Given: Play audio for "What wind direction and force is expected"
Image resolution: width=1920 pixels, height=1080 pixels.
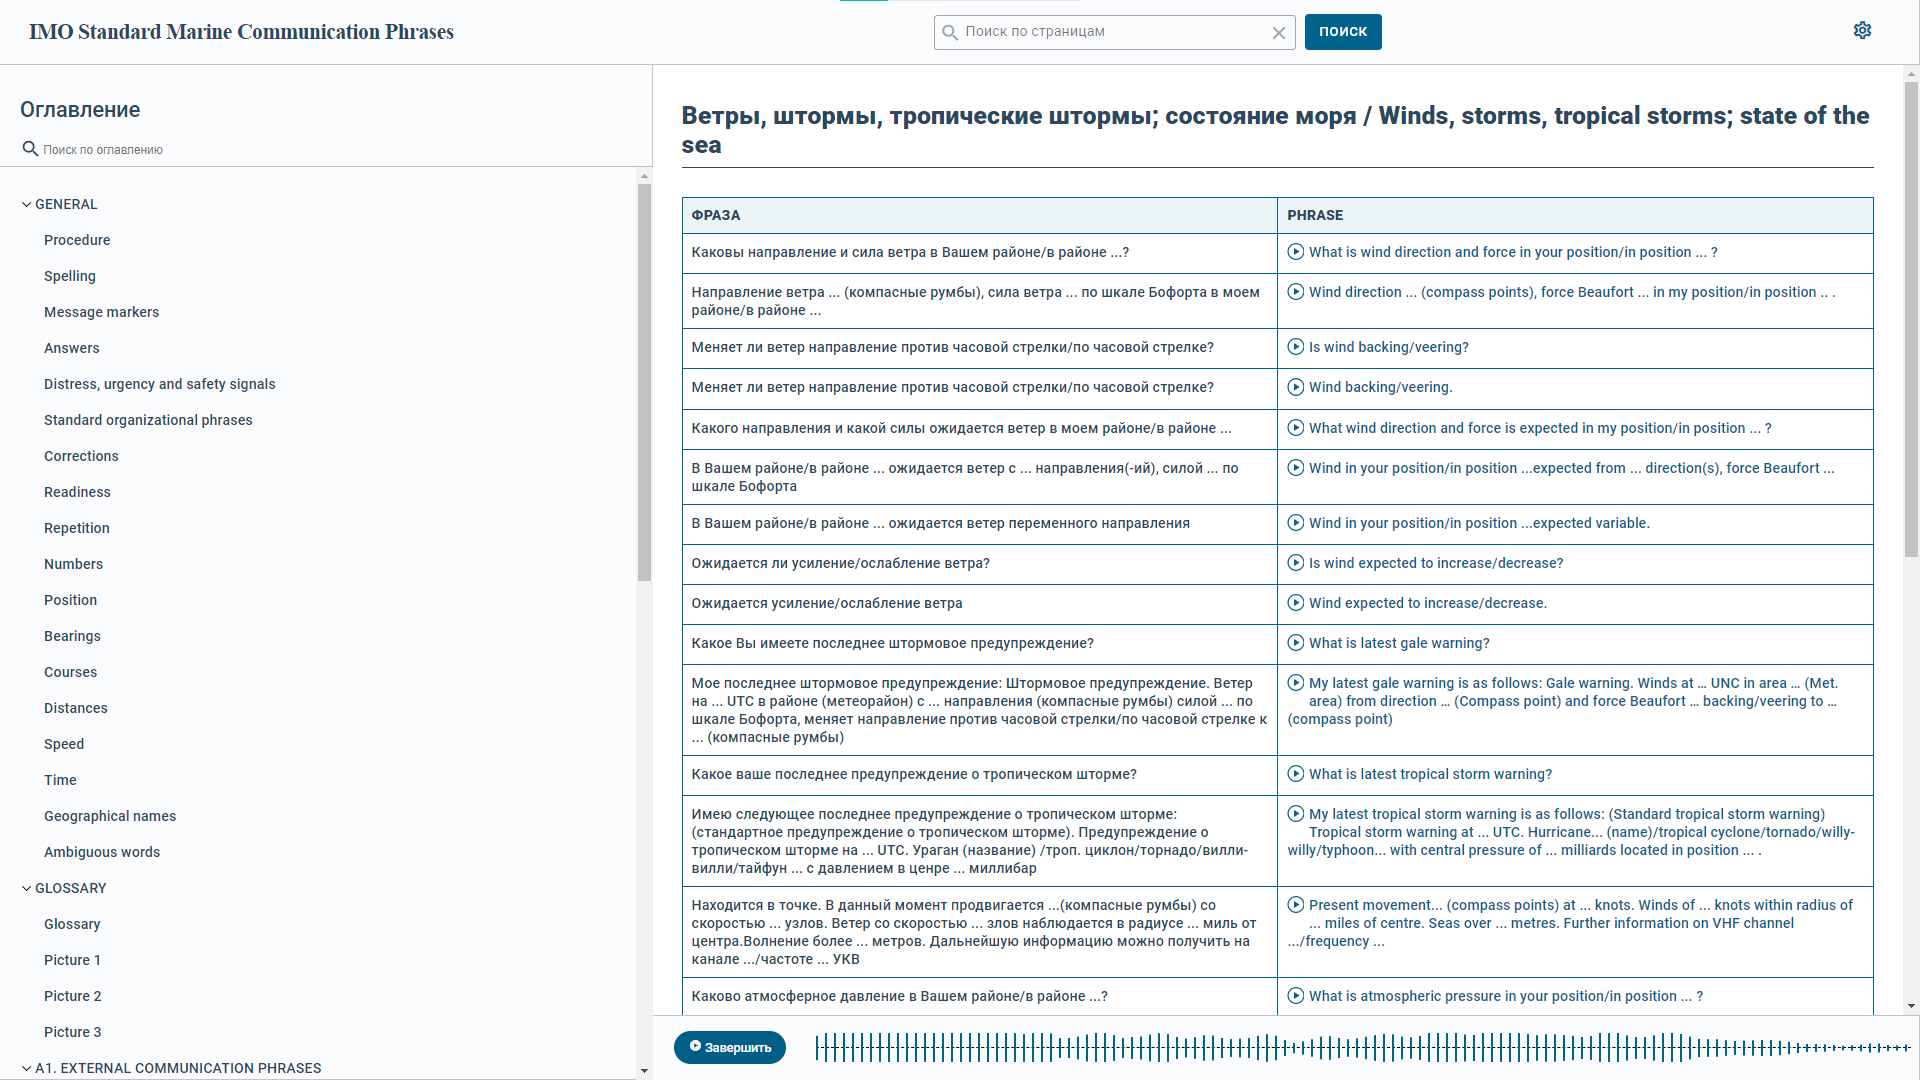Looking at the screenshot, I should click(x=1295, y=428).
